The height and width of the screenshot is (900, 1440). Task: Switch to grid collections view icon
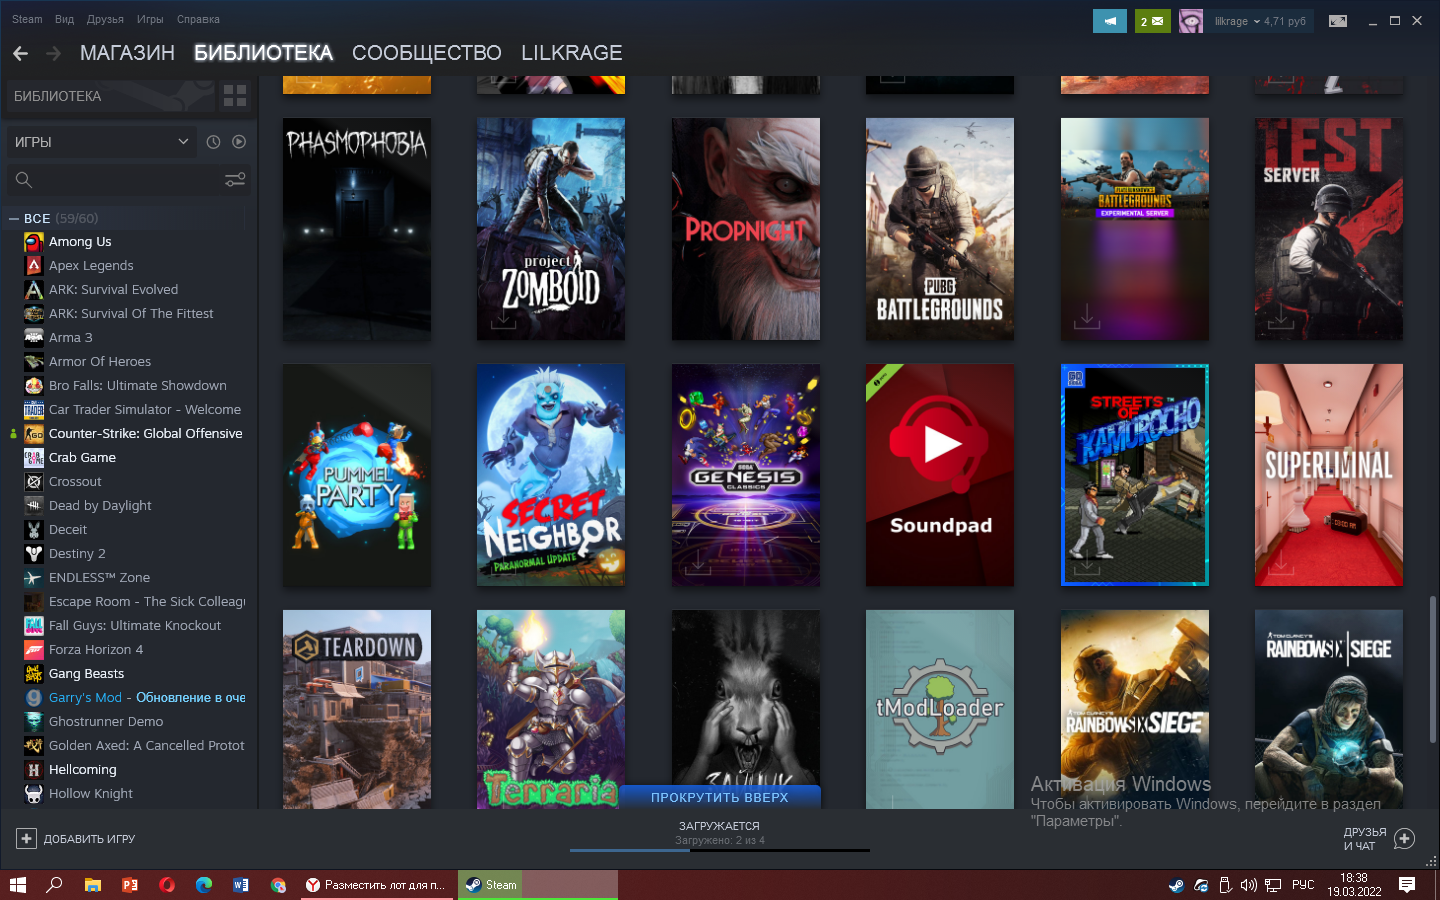tap(235, 96)
